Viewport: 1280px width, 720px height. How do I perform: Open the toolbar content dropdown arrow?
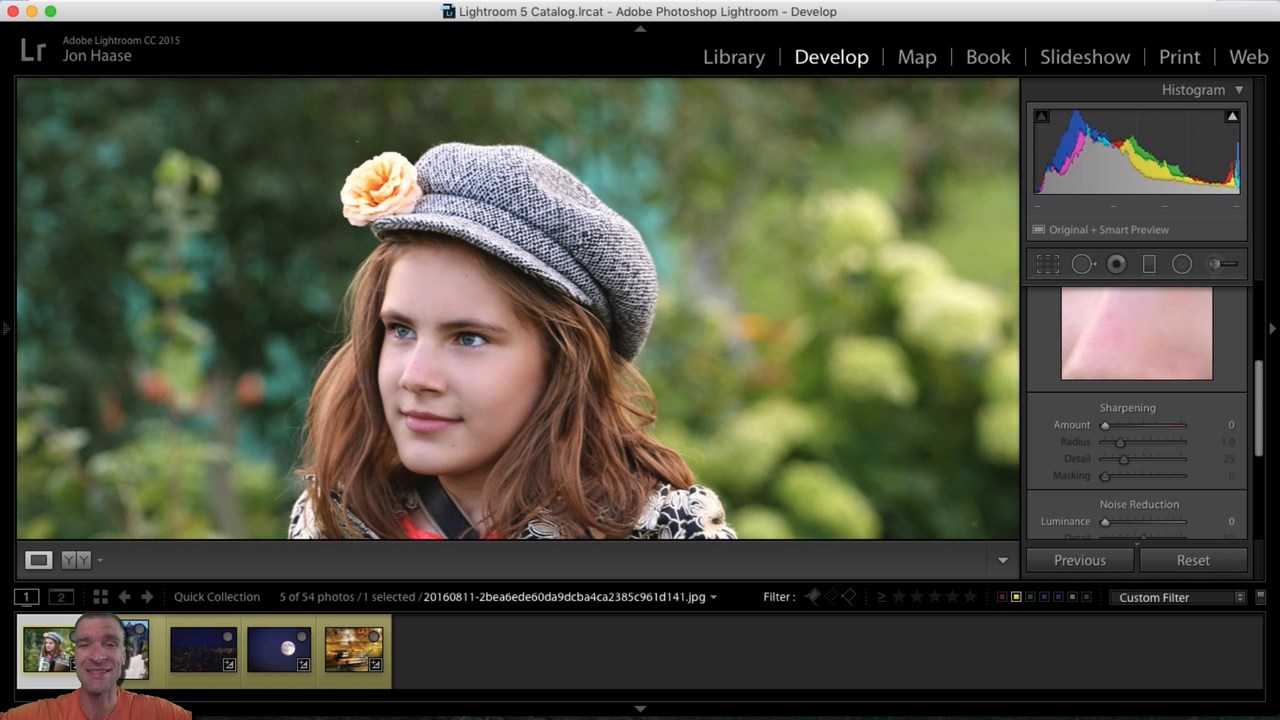[1003, 561]
